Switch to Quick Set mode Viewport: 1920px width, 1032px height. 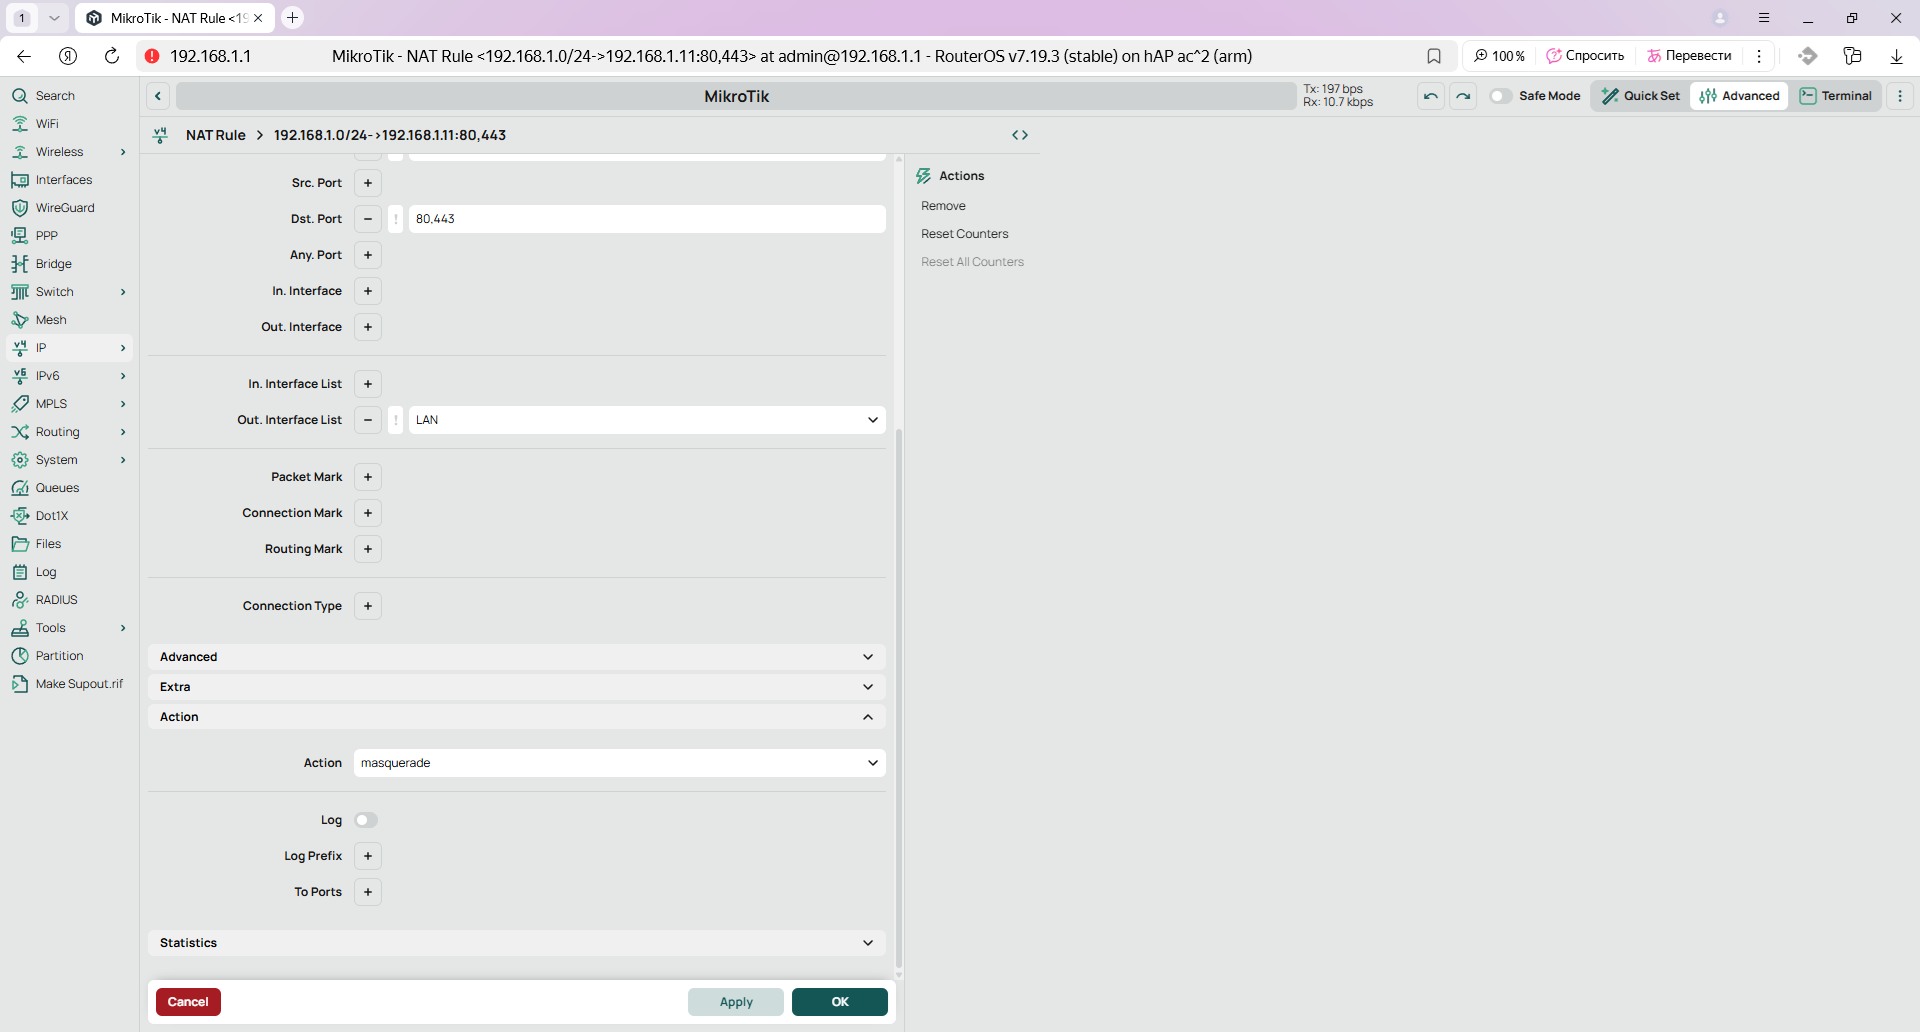tap(1640, 96)
